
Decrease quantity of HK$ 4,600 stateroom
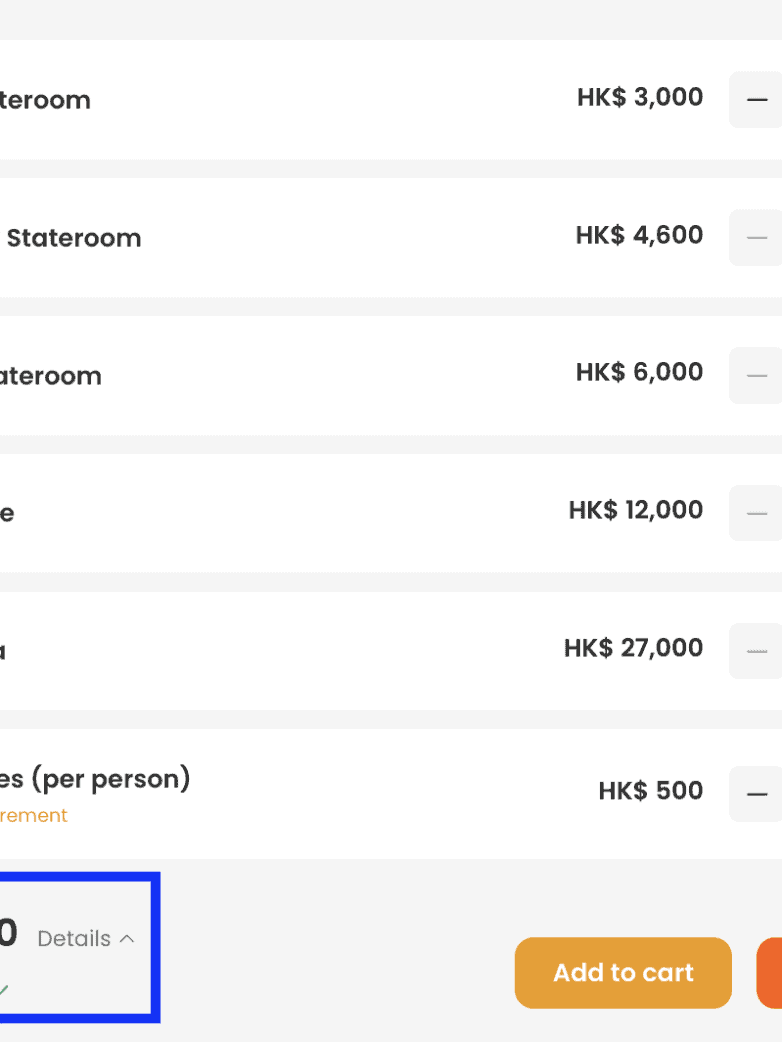point(757,238)
